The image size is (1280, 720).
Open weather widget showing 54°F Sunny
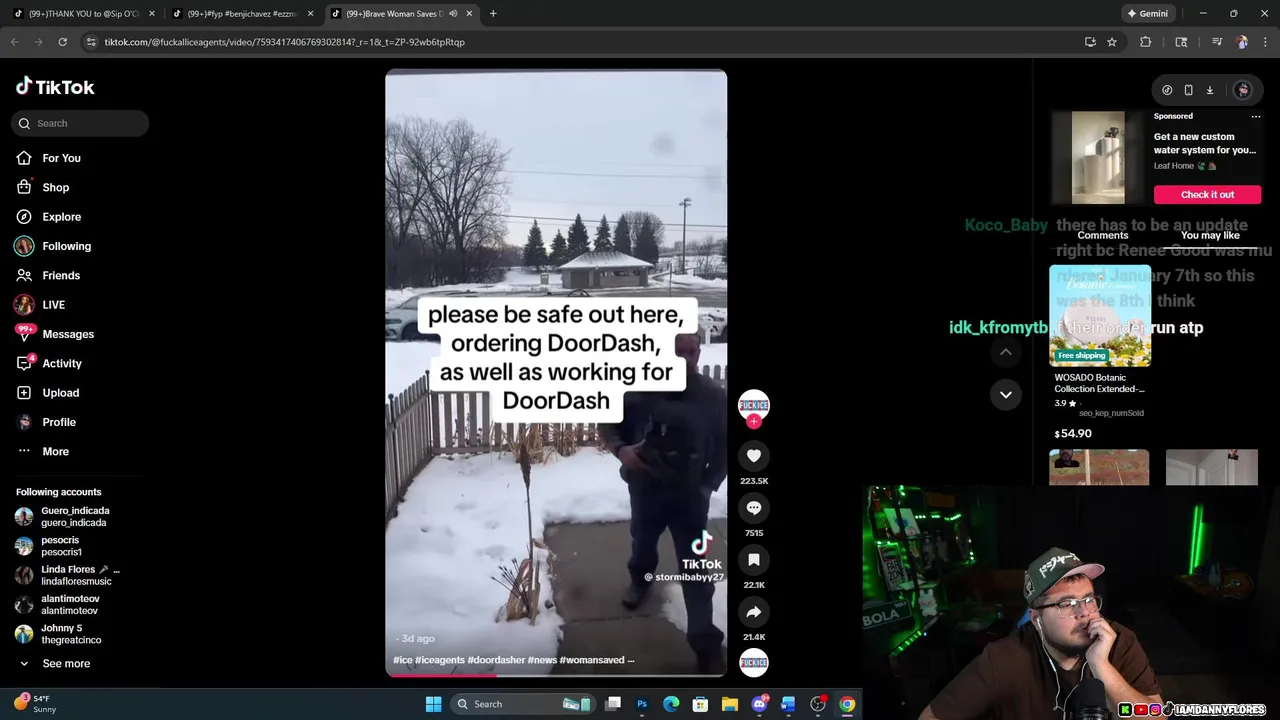(x=35, y=704)
